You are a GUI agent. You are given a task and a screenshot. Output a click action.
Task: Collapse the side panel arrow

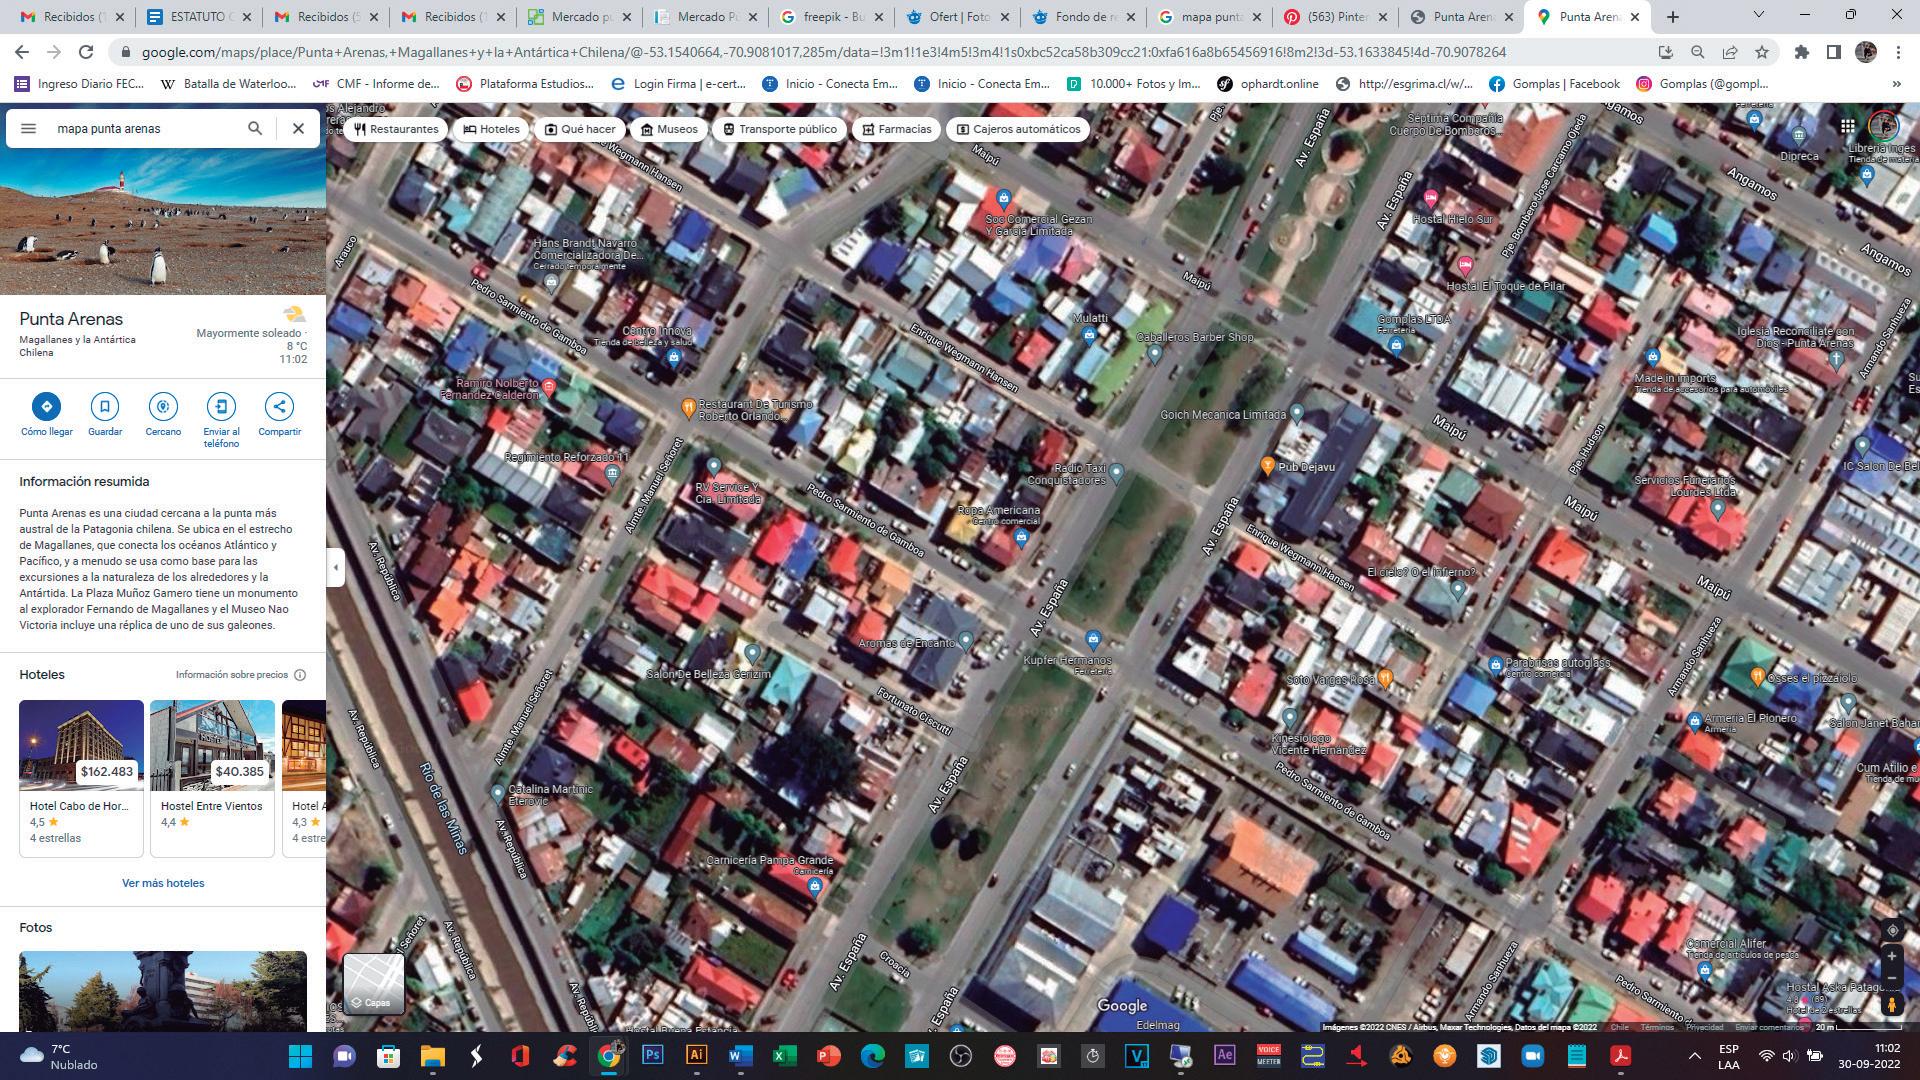[x=336, y=567]
